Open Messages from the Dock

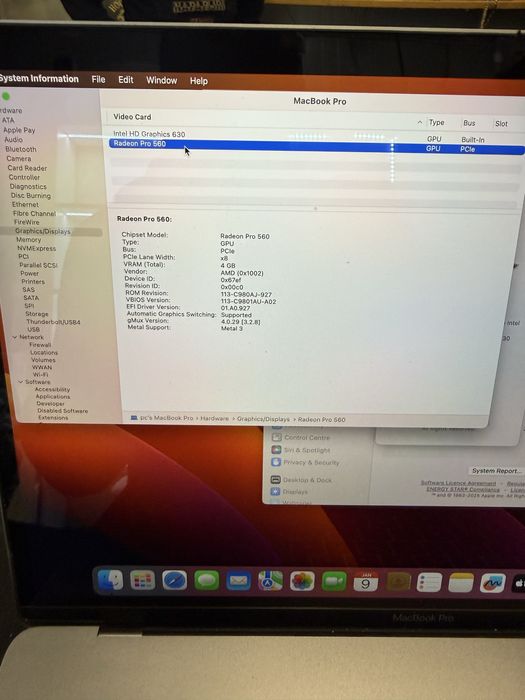click(x=207, y=581)
